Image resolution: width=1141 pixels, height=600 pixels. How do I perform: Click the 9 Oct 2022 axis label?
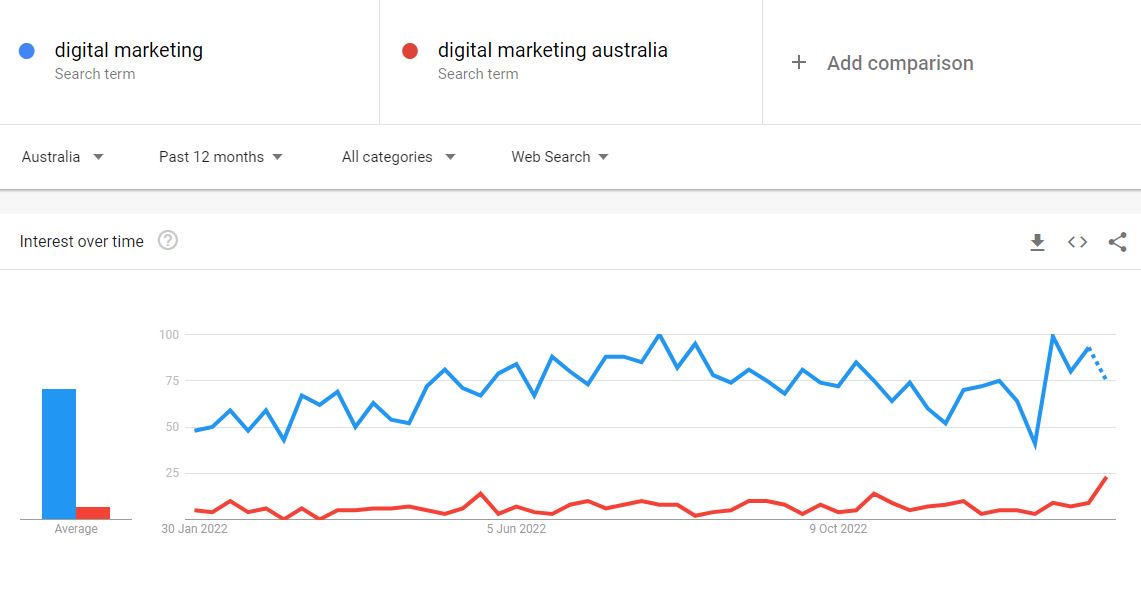click(838, 529)
